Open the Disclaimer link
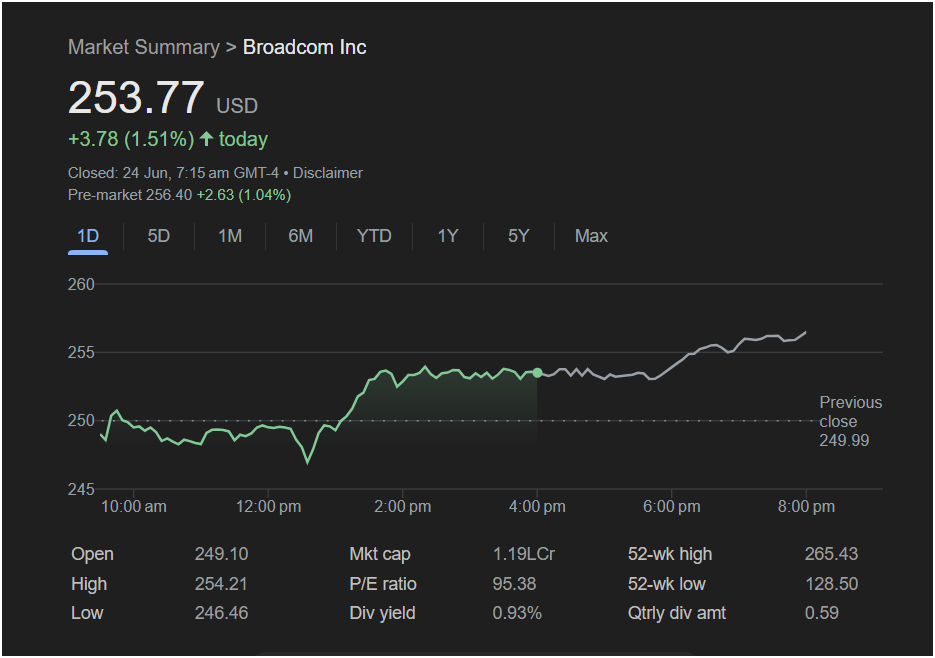Viewport: 935px width, 658px height. pos(327,173)
